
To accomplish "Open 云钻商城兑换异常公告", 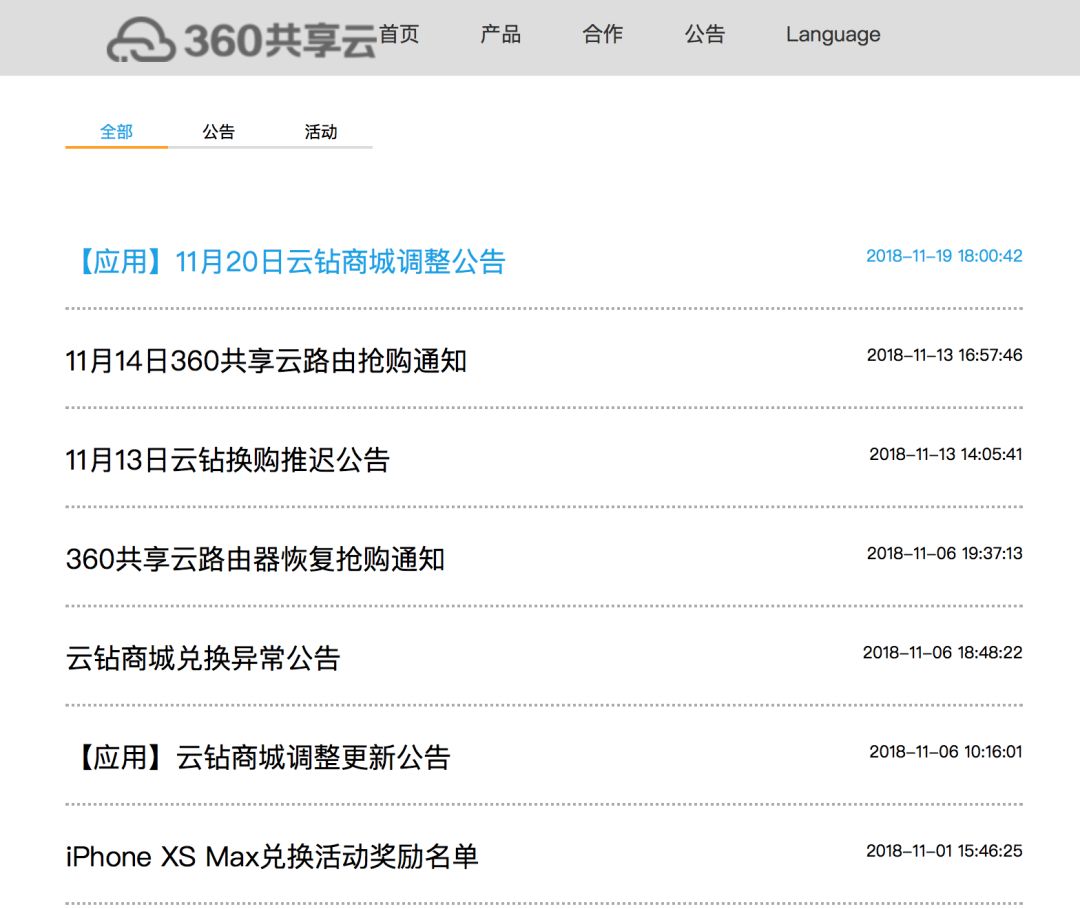I will point(202,658).
